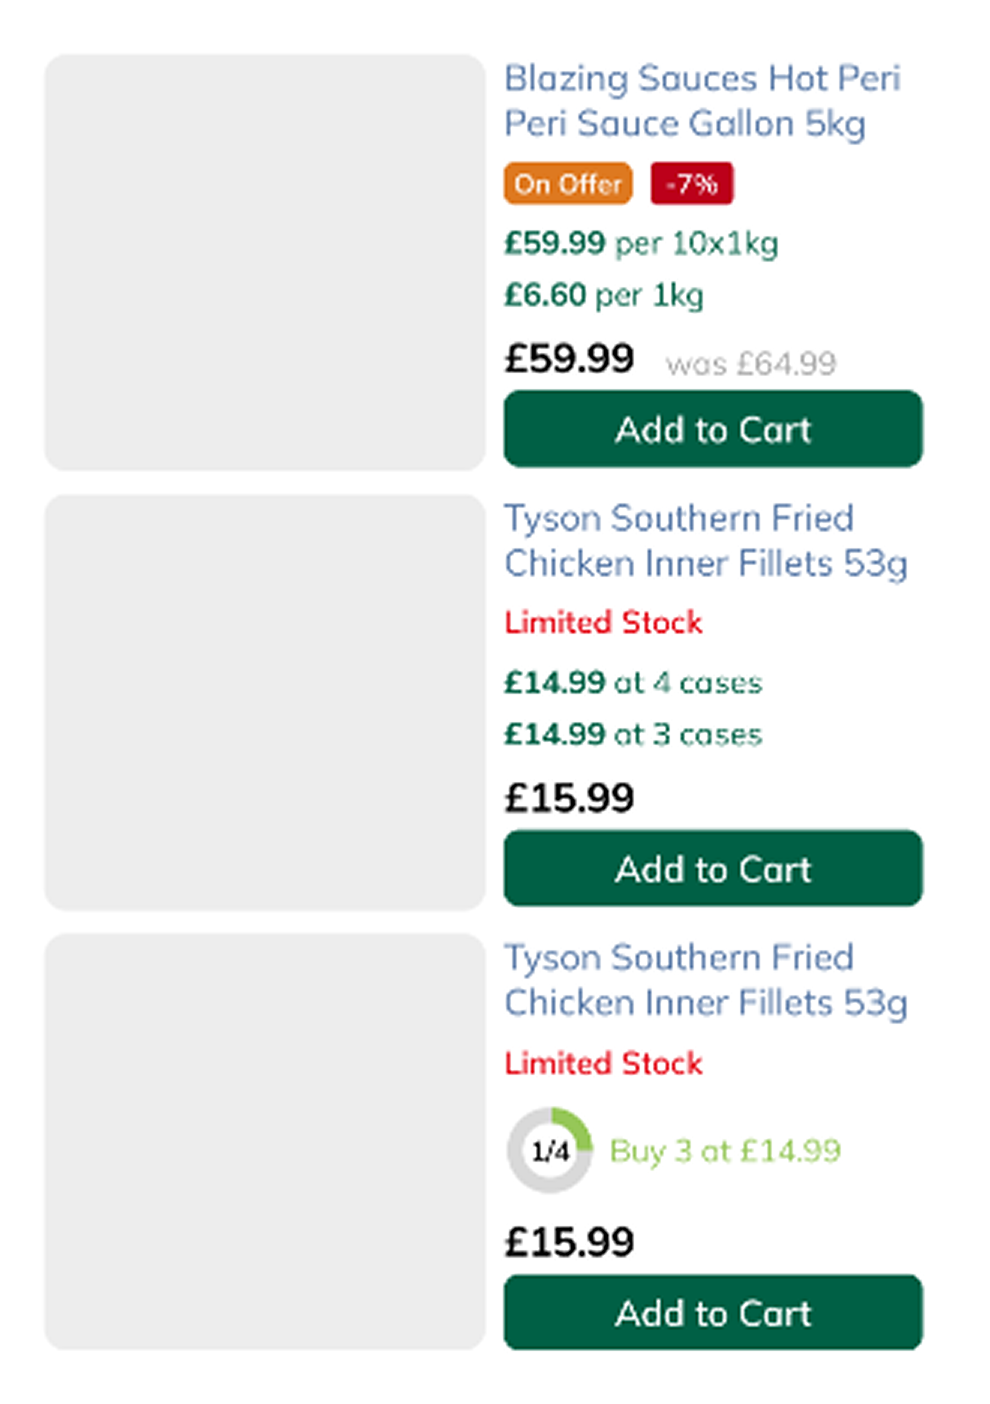This screenshot has height=1404, width=990.
Task: Click the Buy 3 at £14.99 offer text
Action: [x=725, y=1151]
